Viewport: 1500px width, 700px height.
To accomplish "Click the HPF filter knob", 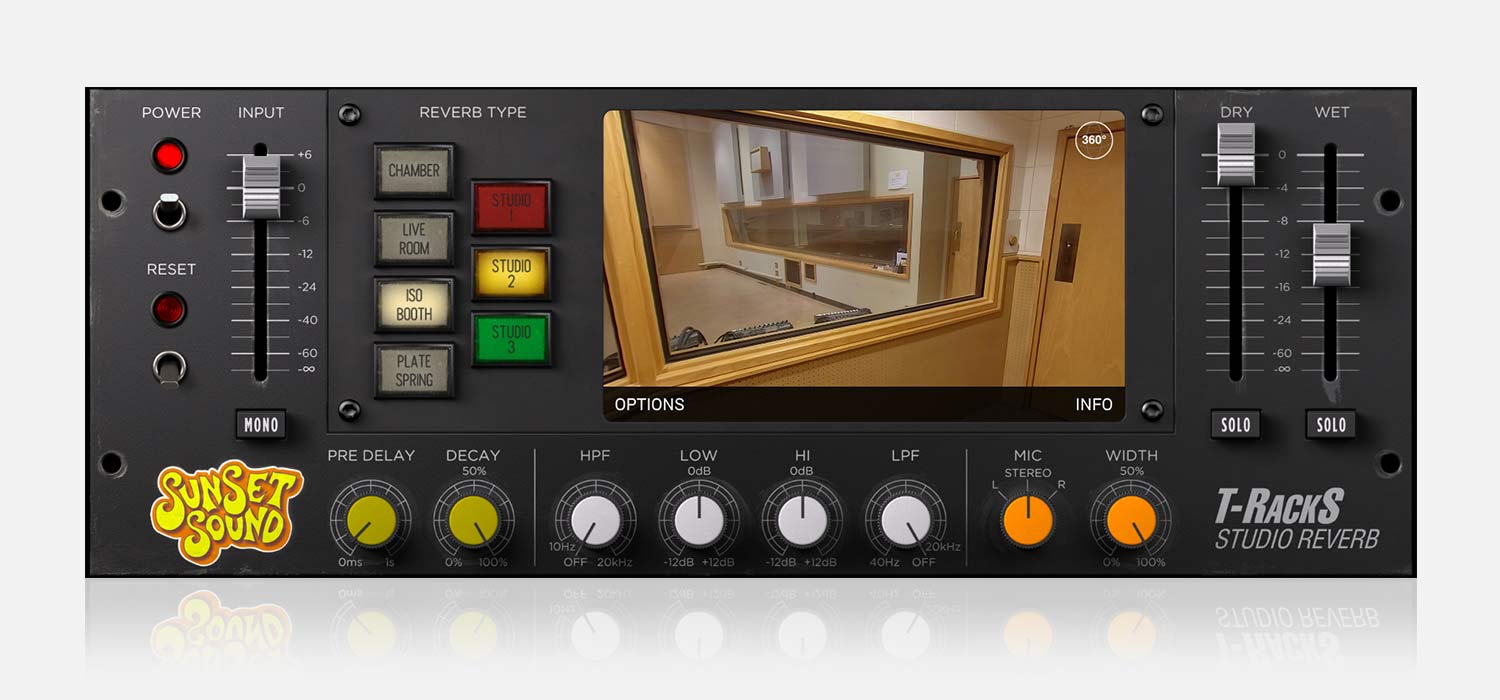I will pyautogui.click(x=595, y=521).
